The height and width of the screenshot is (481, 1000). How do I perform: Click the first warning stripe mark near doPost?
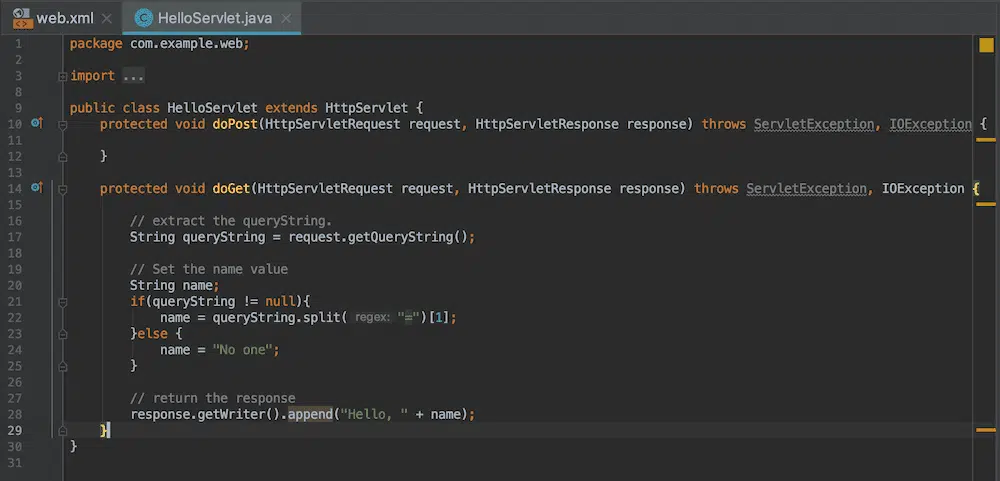pyautogui.click(x=985, y=139)
